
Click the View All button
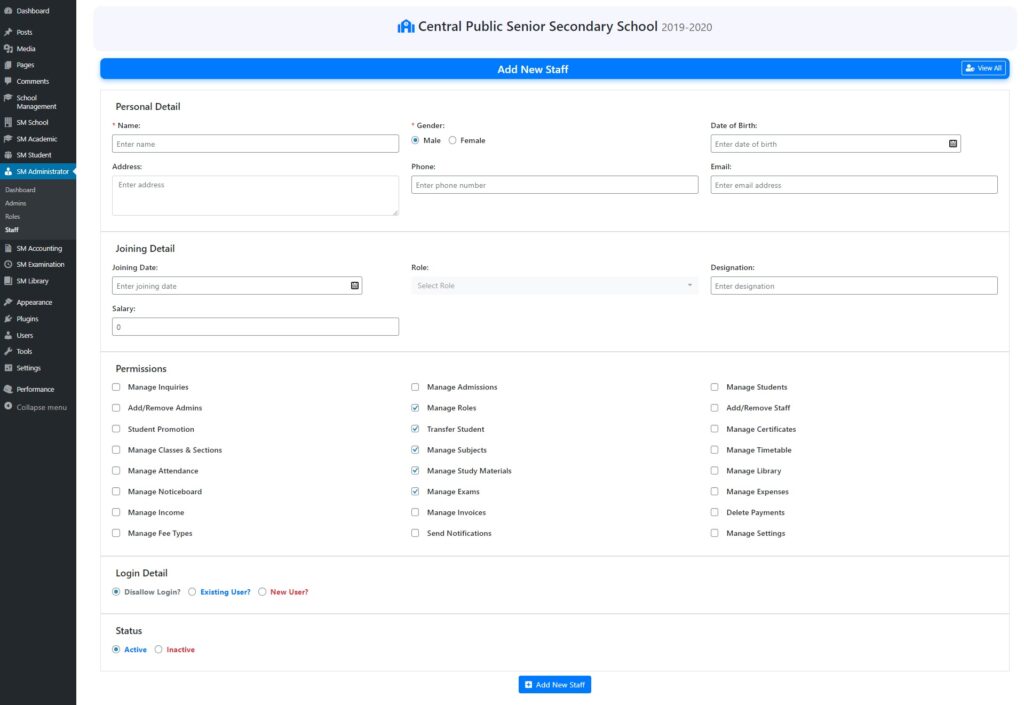click(x=983, y=68)
